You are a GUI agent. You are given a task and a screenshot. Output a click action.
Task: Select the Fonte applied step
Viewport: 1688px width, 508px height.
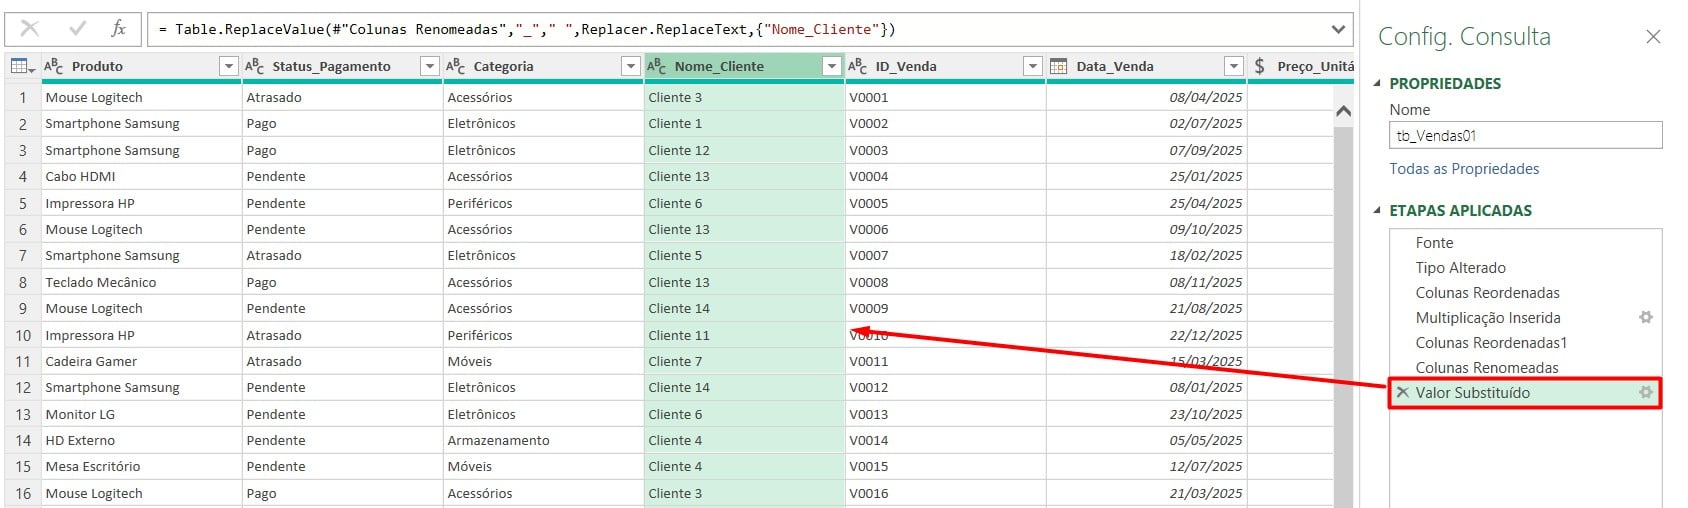pyautogui.click(x=1434, y=243)
